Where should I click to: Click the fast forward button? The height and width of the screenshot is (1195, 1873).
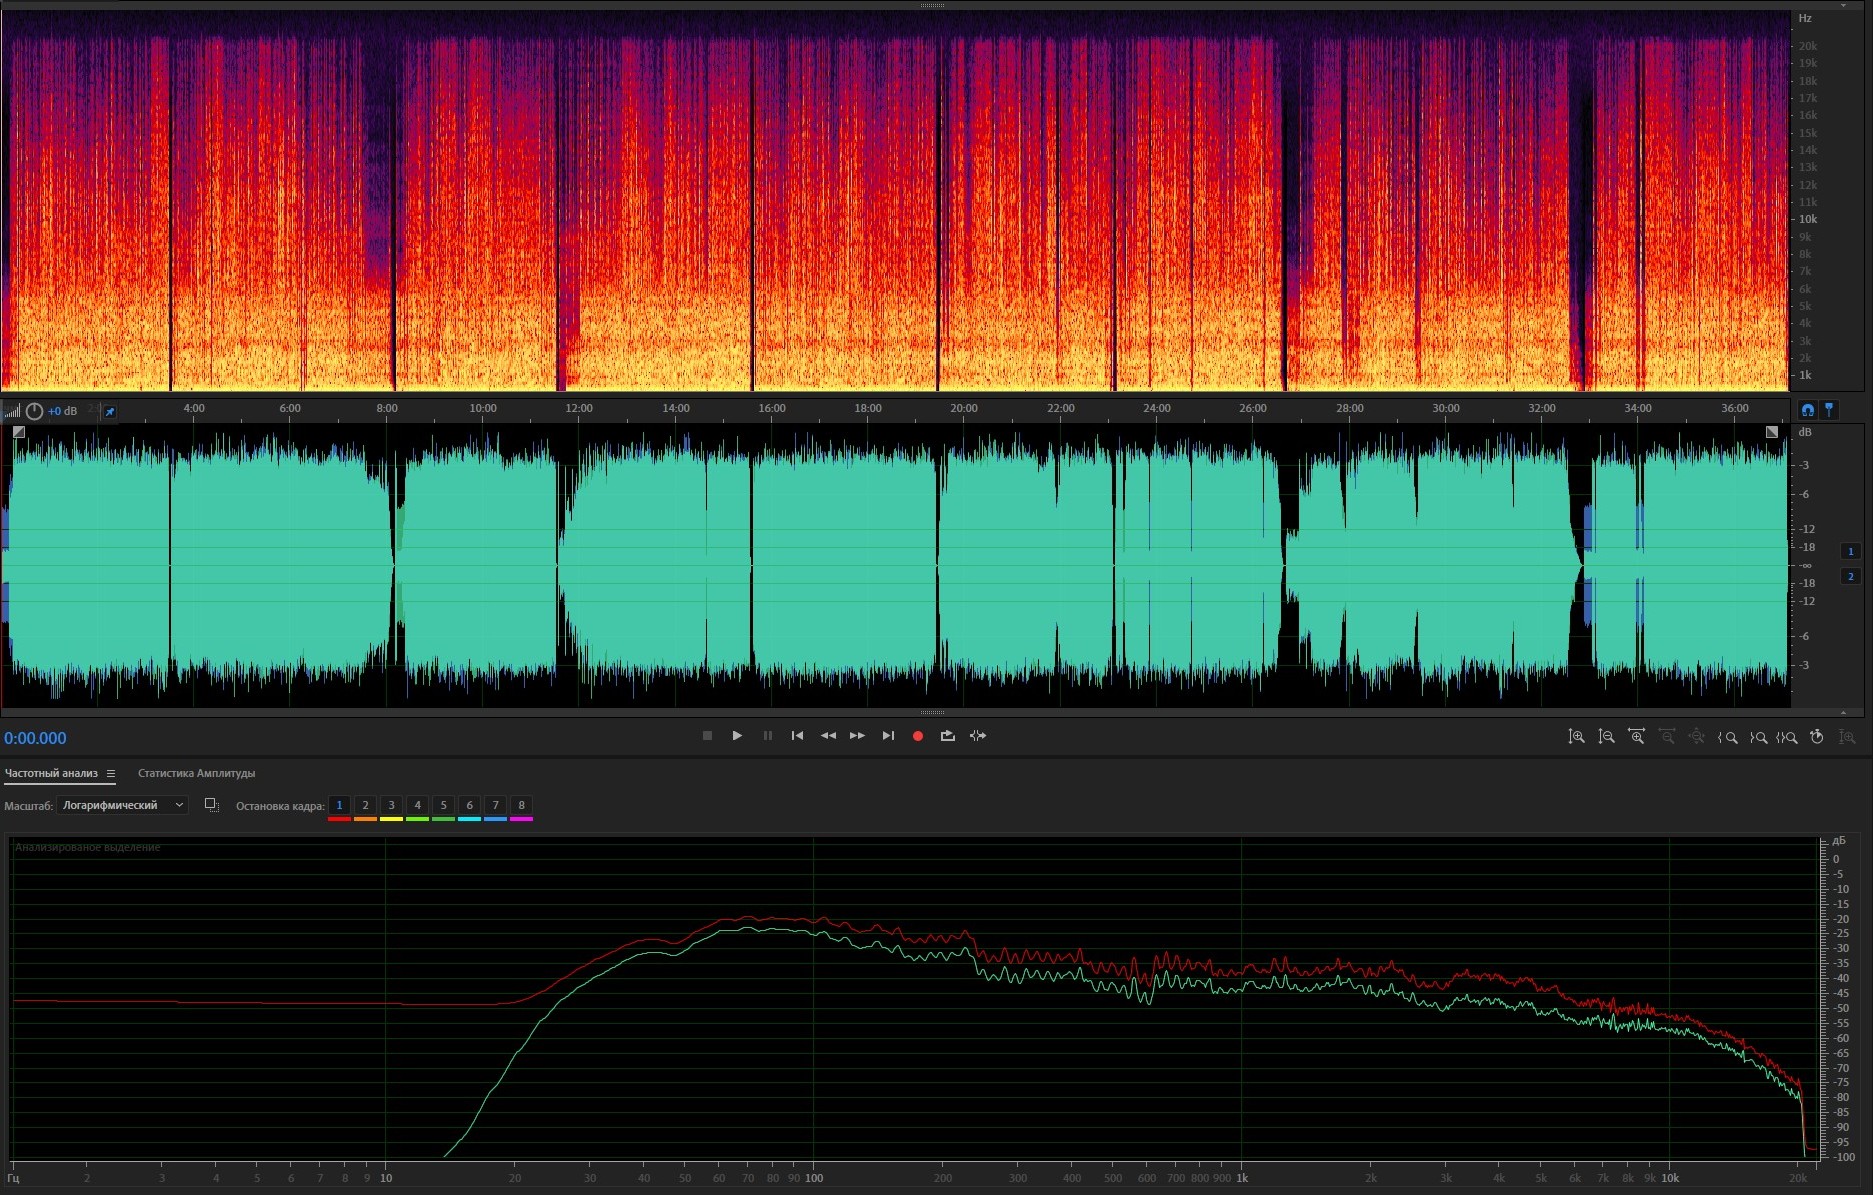pos(857,736)
